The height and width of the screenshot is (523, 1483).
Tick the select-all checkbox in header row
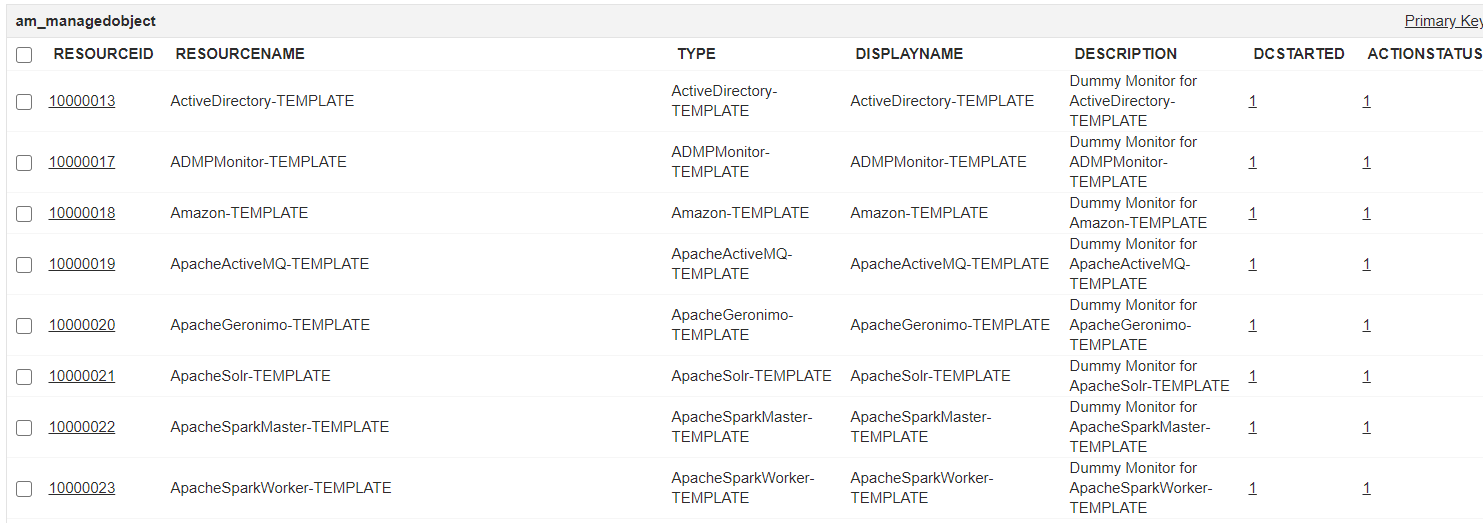tap(24, 55)
